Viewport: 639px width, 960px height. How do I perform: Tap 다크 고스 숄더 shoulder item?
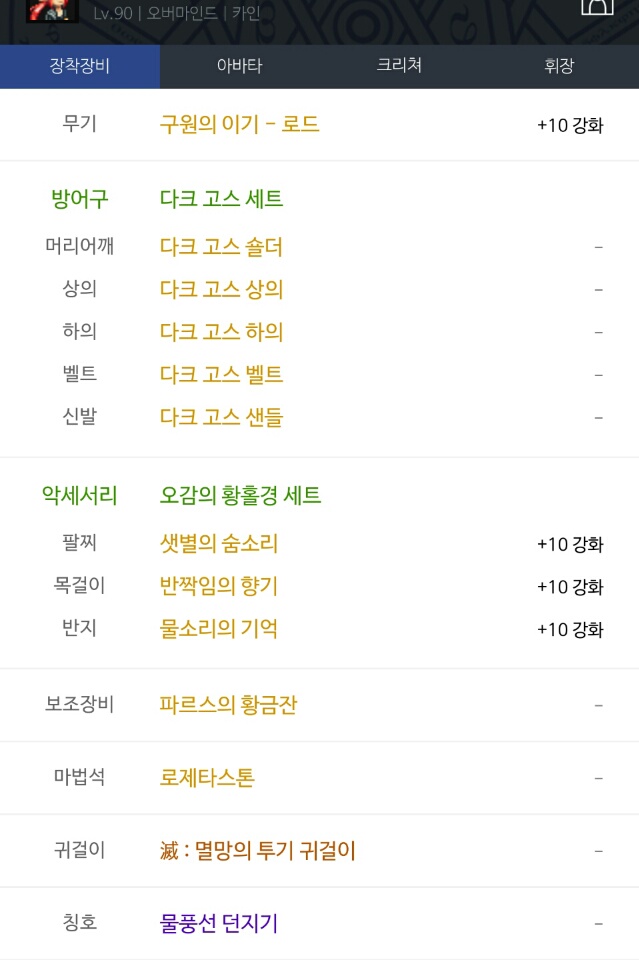point(221,247)
